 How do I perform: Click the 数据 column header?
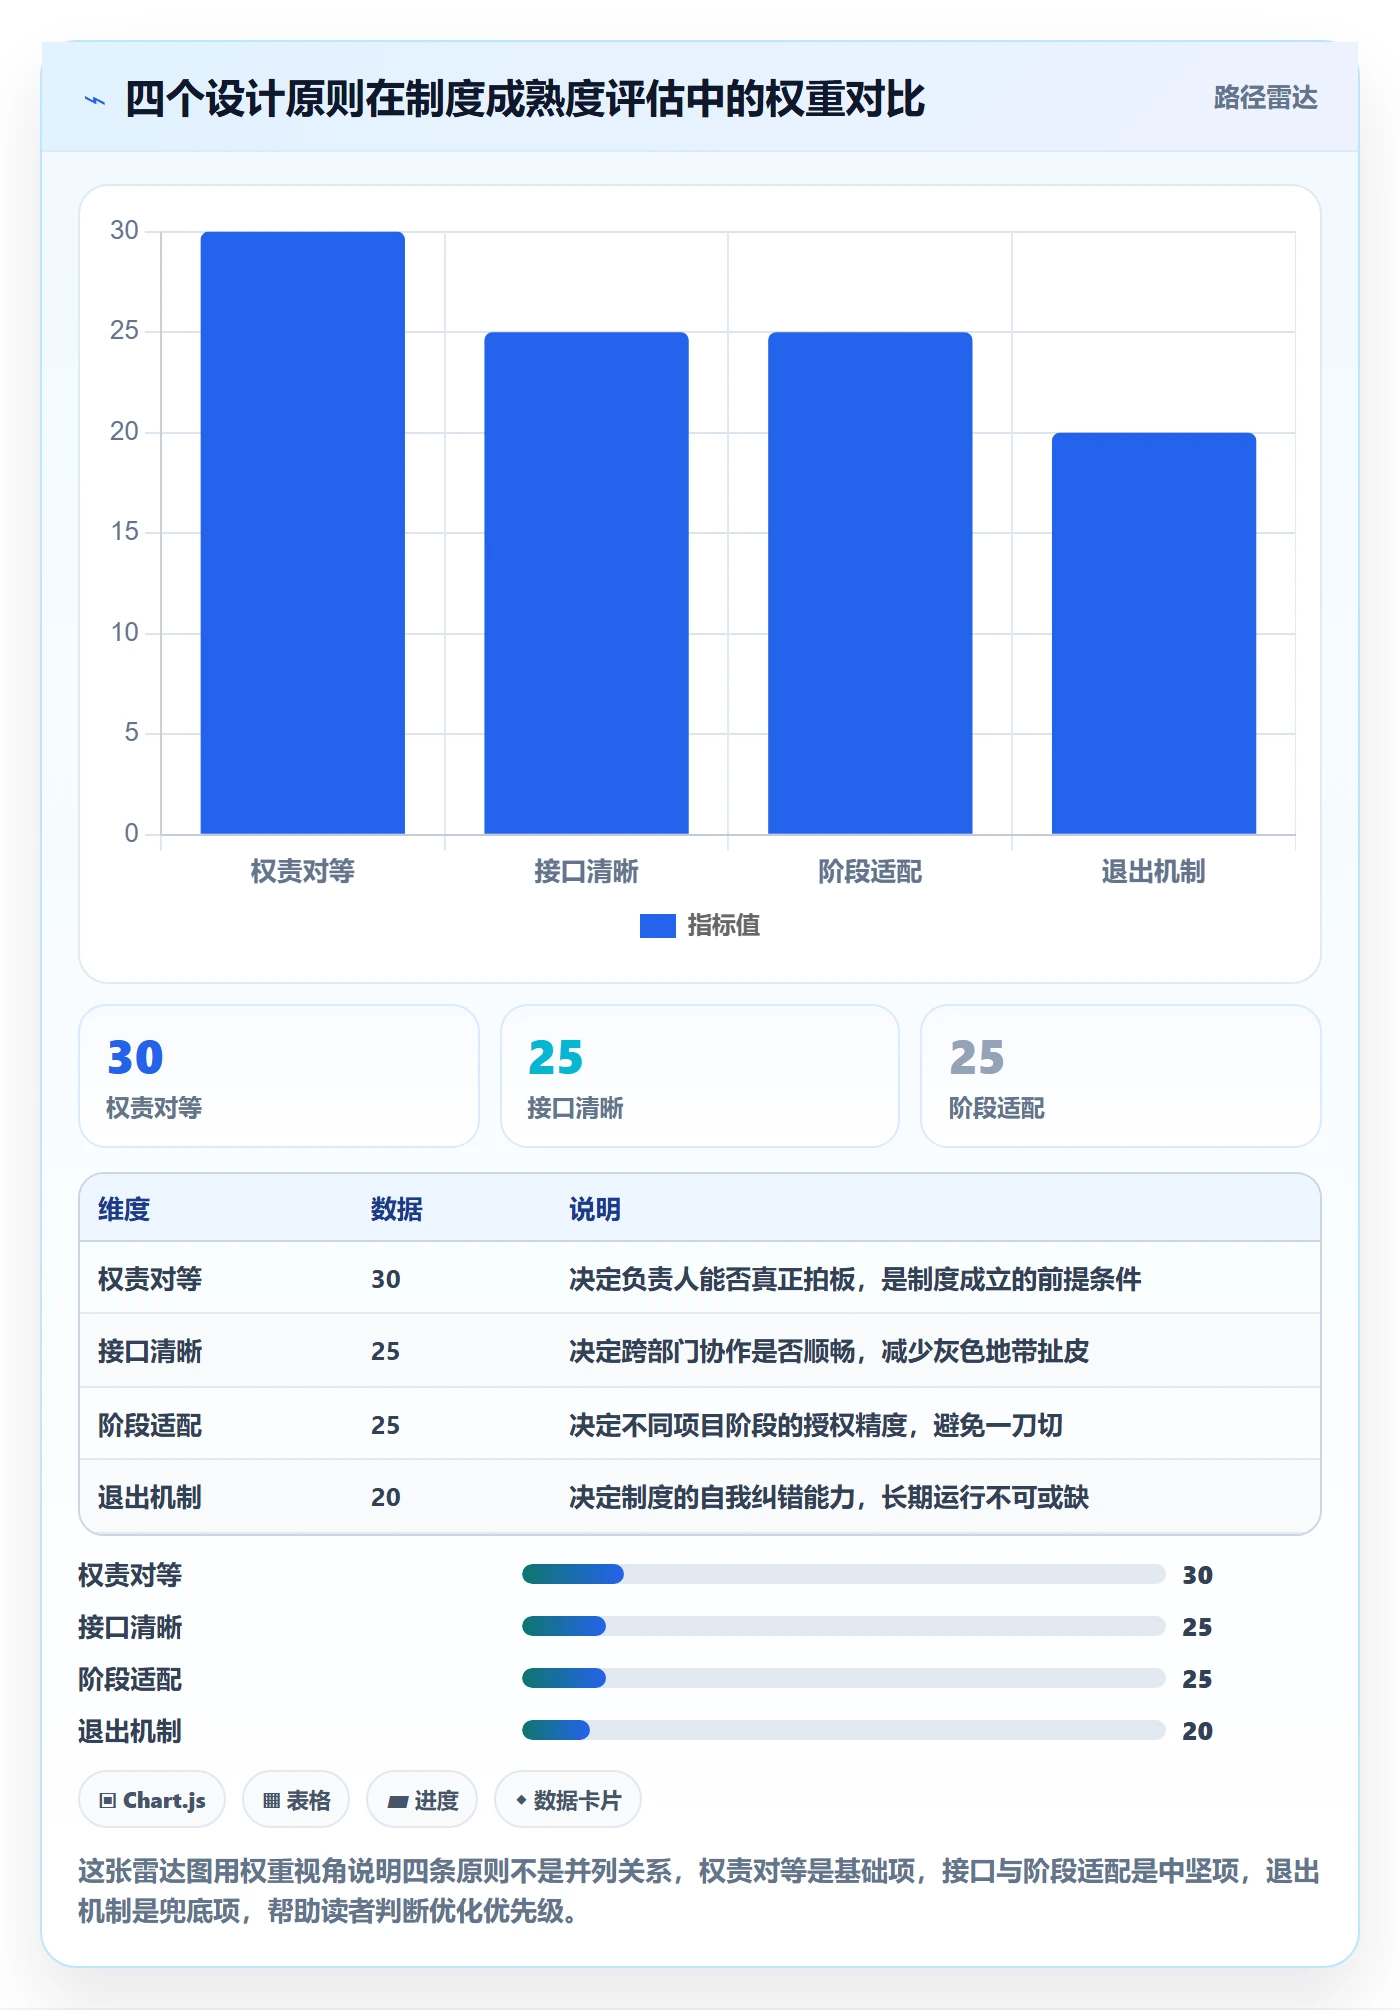397,1209
